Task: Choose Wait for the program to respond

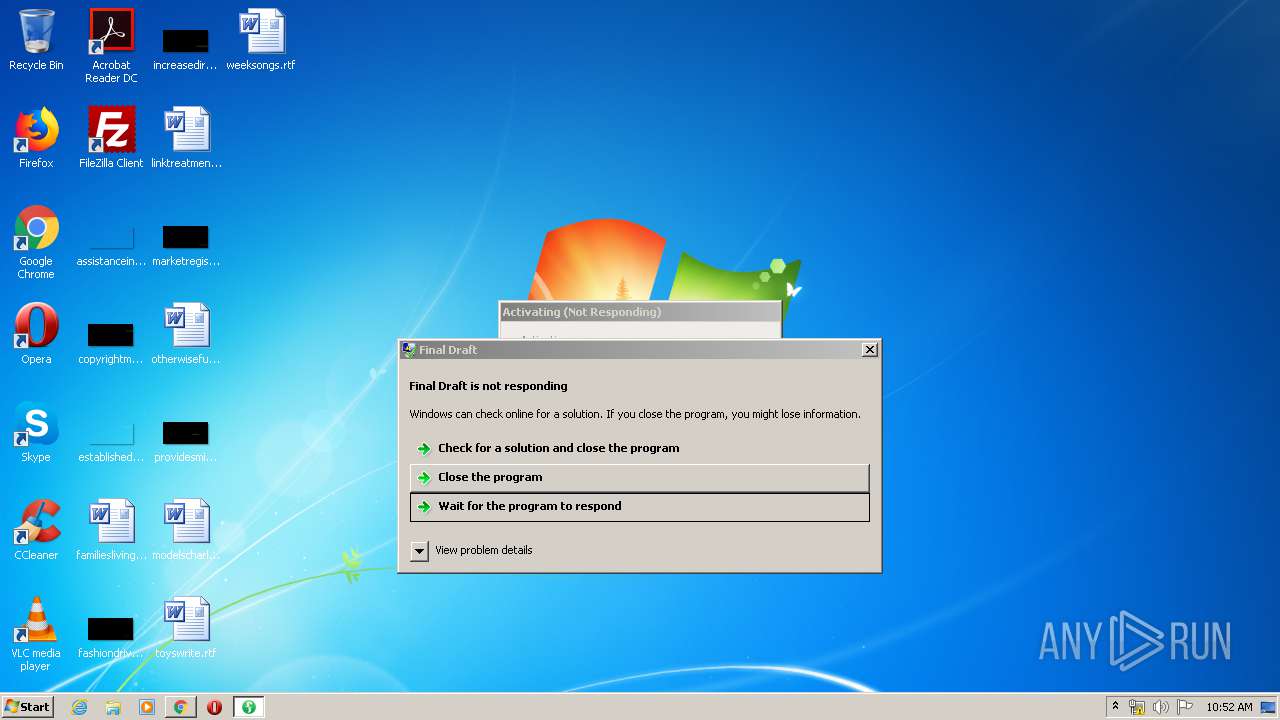Action: pos(639,506)
